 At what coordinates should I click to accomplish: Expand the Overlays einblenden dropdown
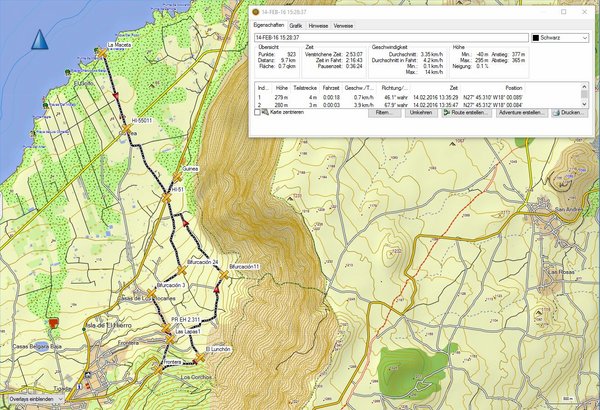tap(59, 399)
